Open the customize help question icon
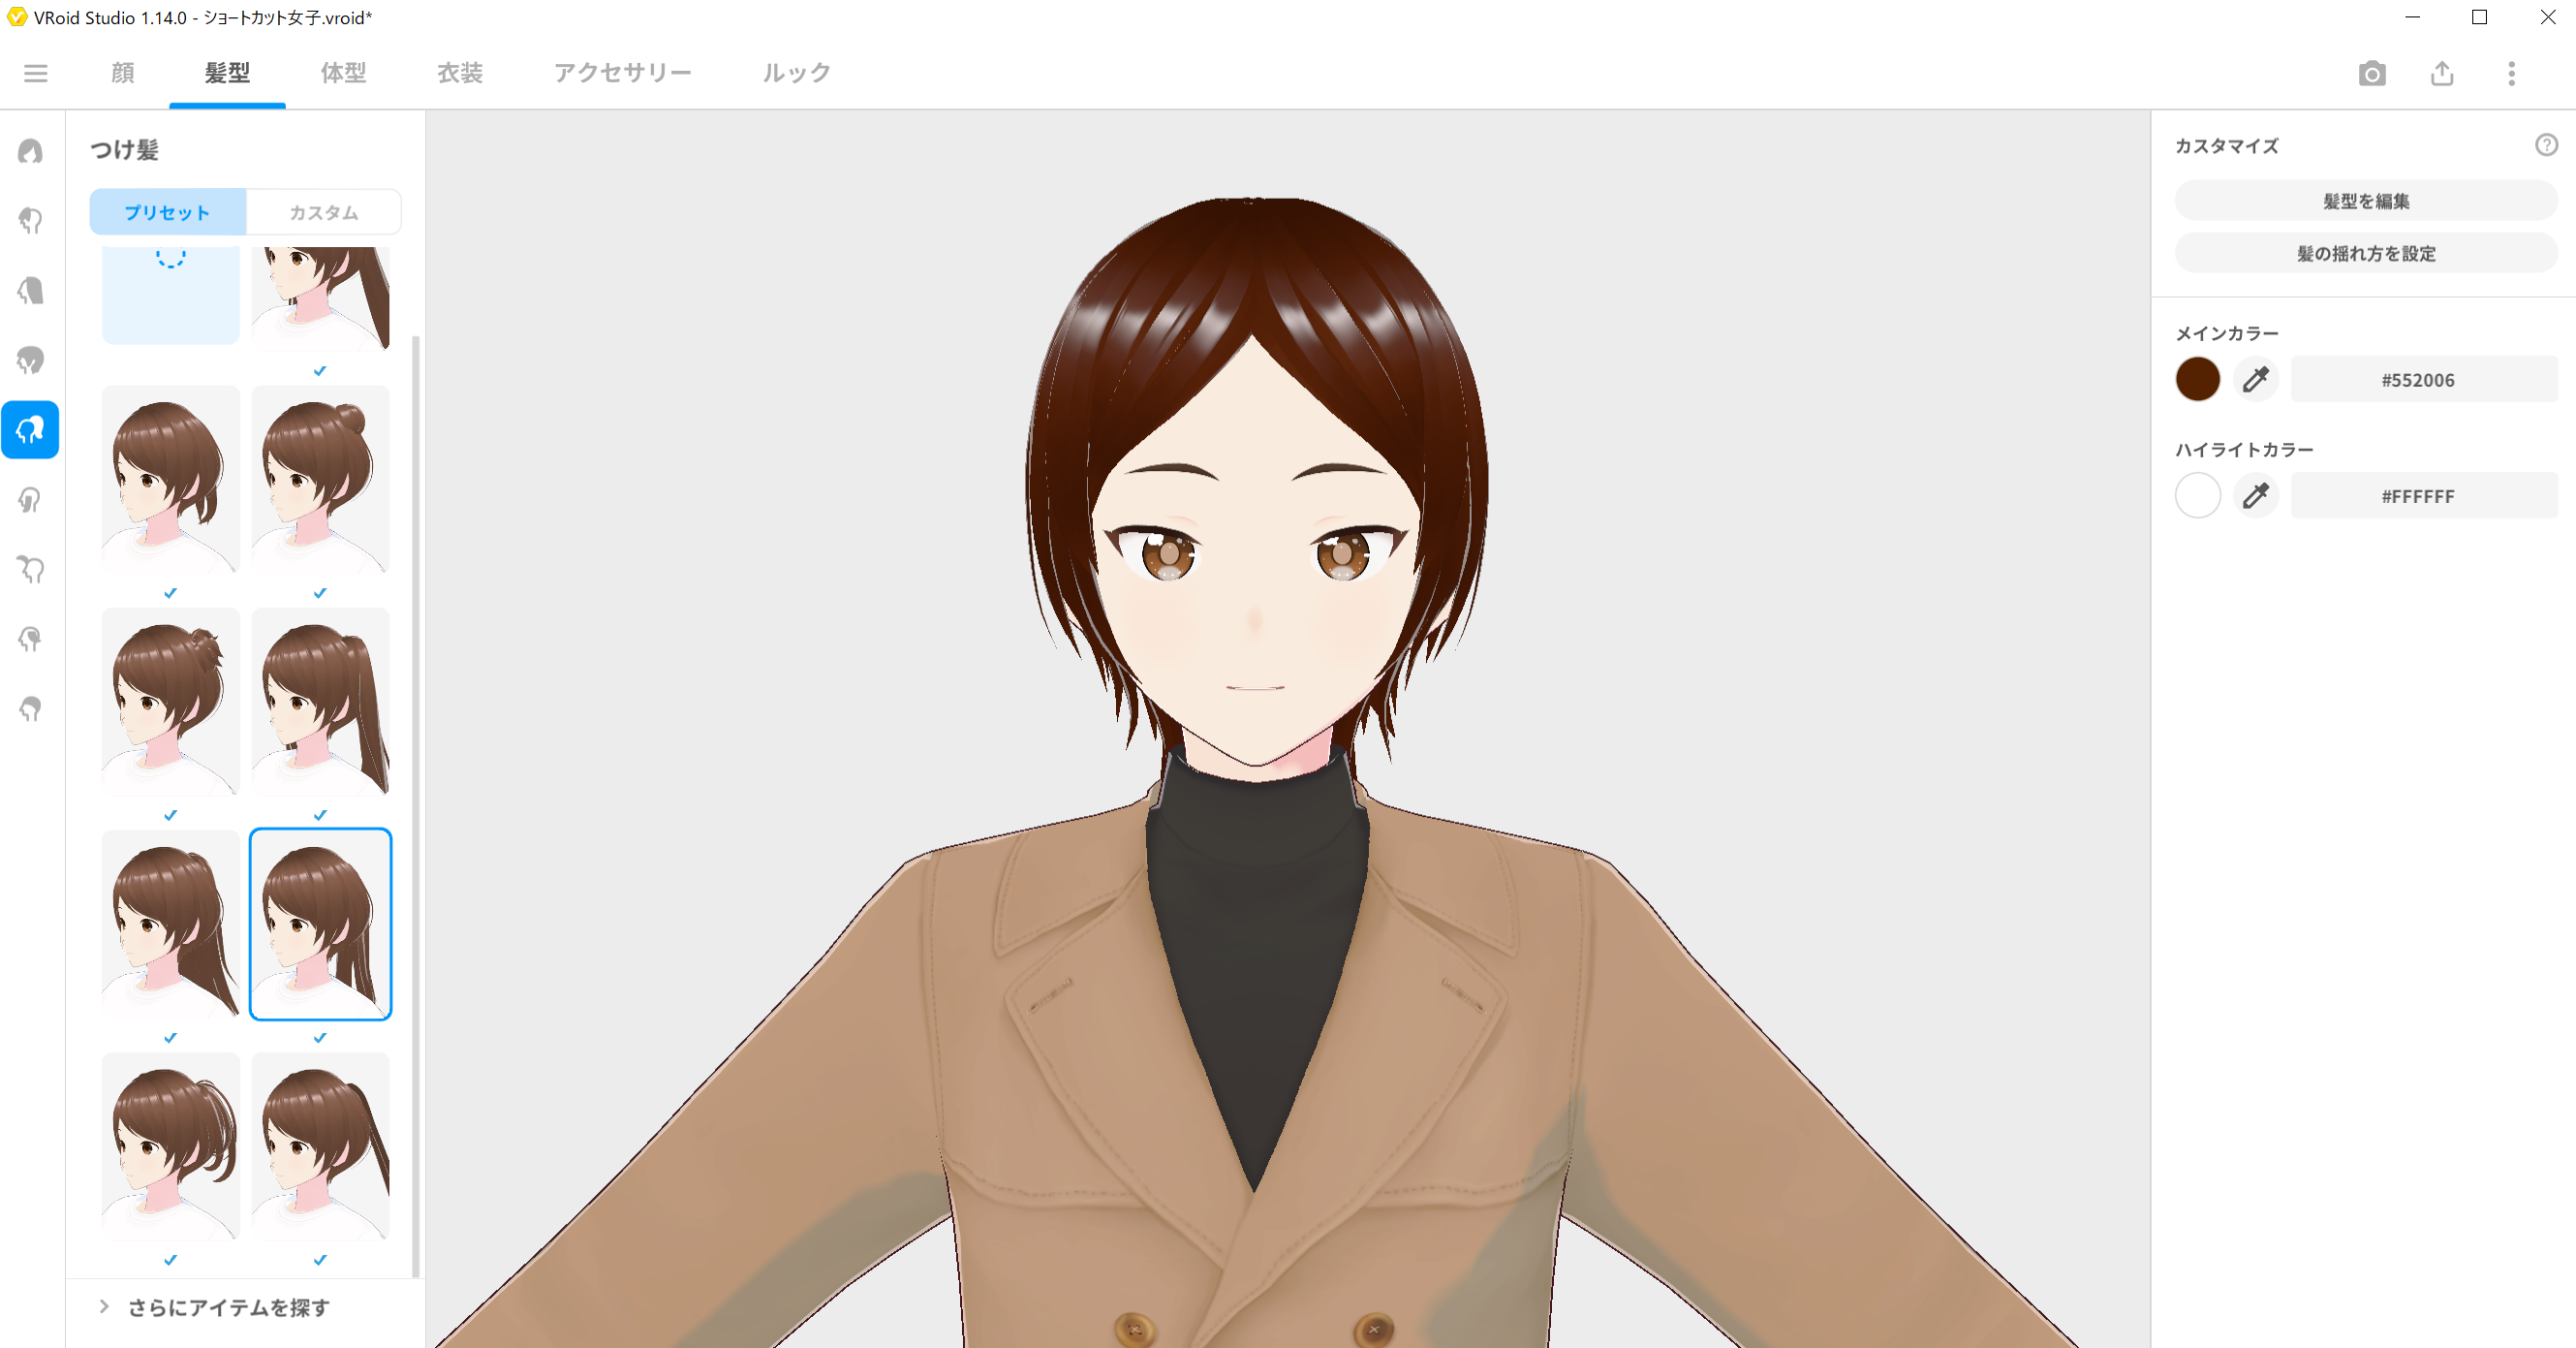Screen dimensions: 2576x1348 (x=2545, y=145)
